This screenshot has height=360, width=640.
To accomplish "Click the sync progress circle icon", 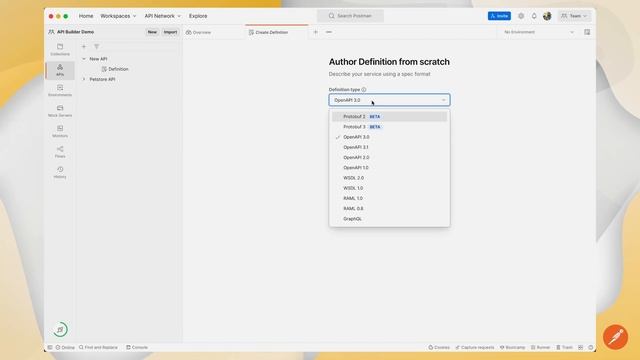I will (60, 329).
